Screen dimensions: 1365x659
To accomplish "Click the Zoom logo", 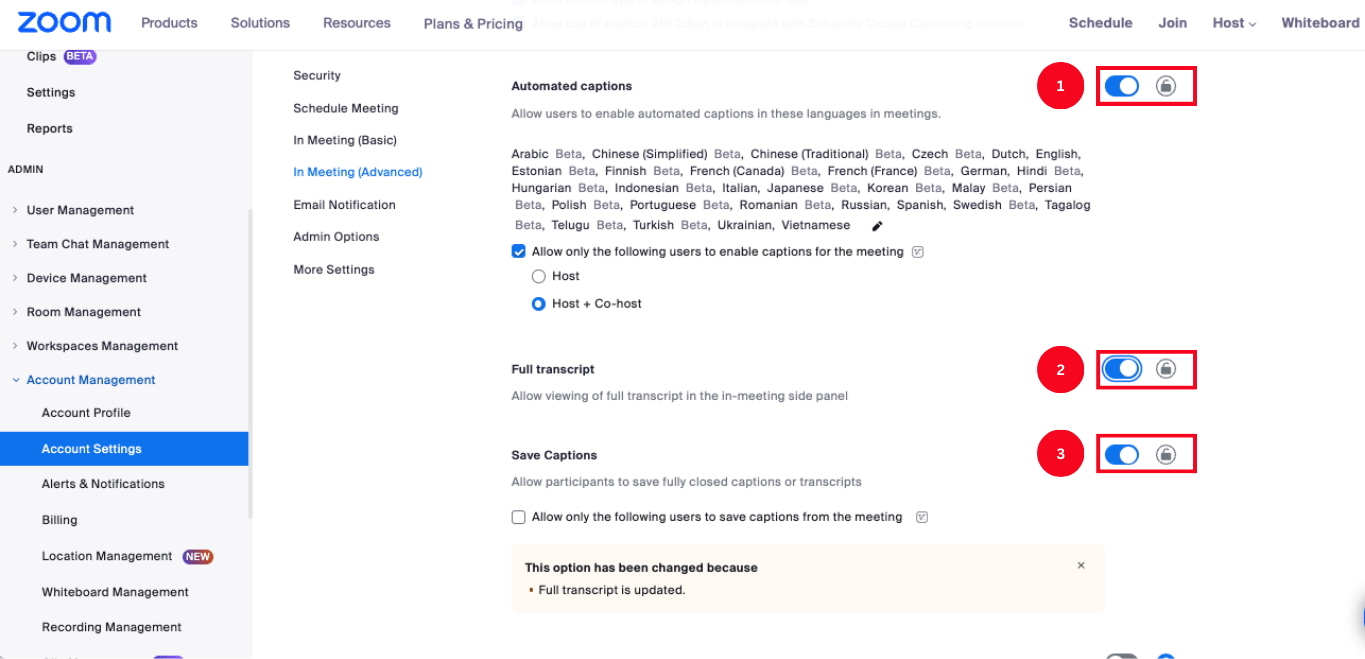I will pos(64,22).
